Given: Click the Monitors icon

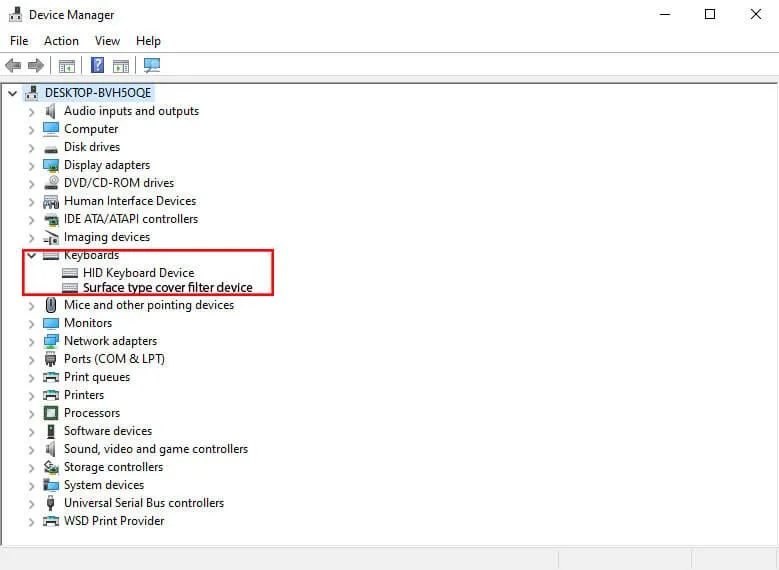Looking at the screenshot, I should (51, 323).
